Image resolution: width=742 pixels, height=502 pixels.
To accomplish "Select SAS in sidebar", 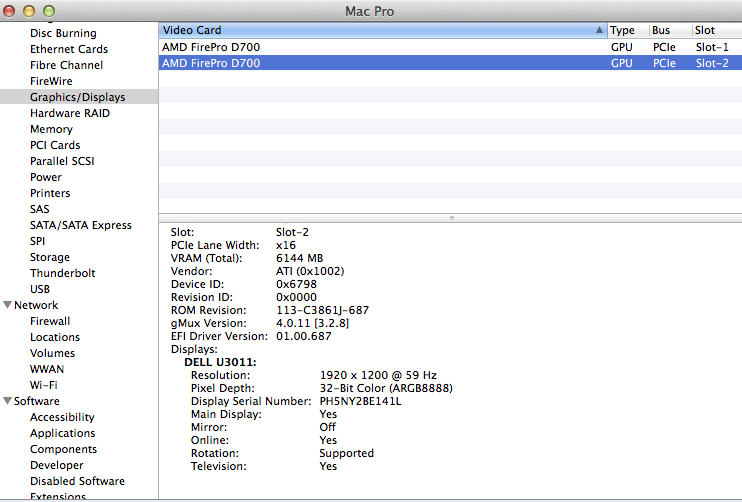I will pyautogui.click(x=39, y=209).
